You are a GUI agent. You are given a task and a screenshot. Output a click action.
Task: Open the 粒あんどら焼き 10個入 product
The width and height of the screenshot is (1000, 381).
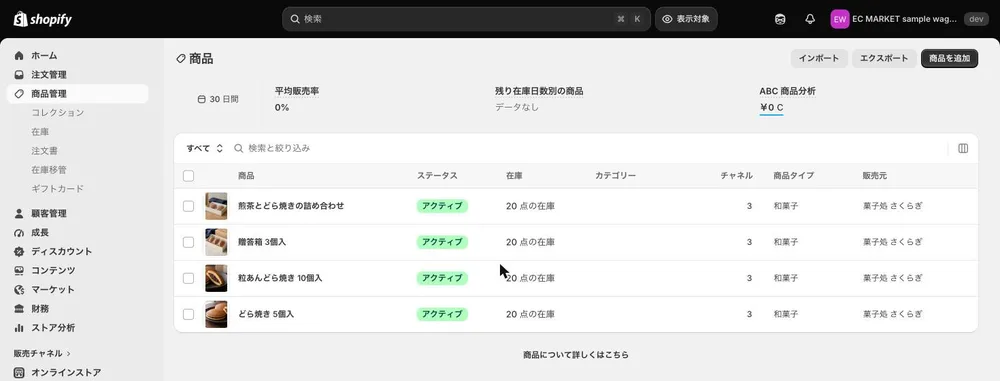pyautogui.click(x=280, y=278)
